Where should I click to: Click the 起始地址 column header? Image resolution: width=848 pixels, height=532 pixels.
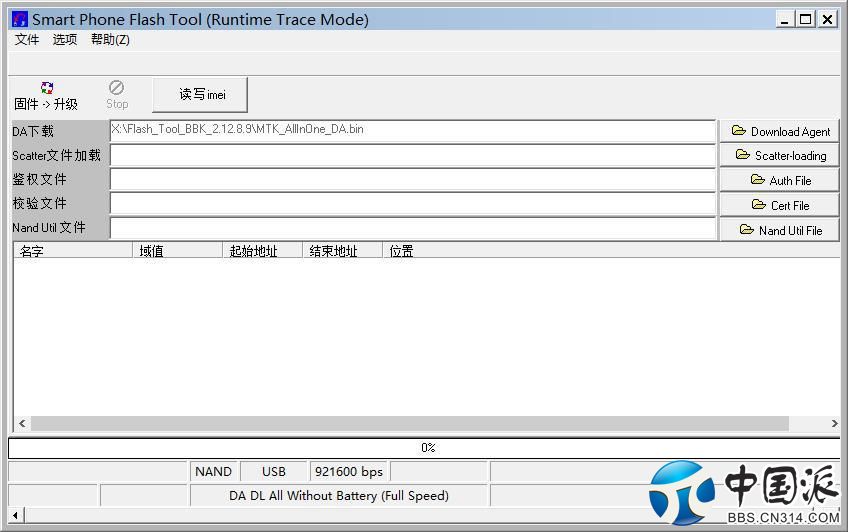click(262, 250)
